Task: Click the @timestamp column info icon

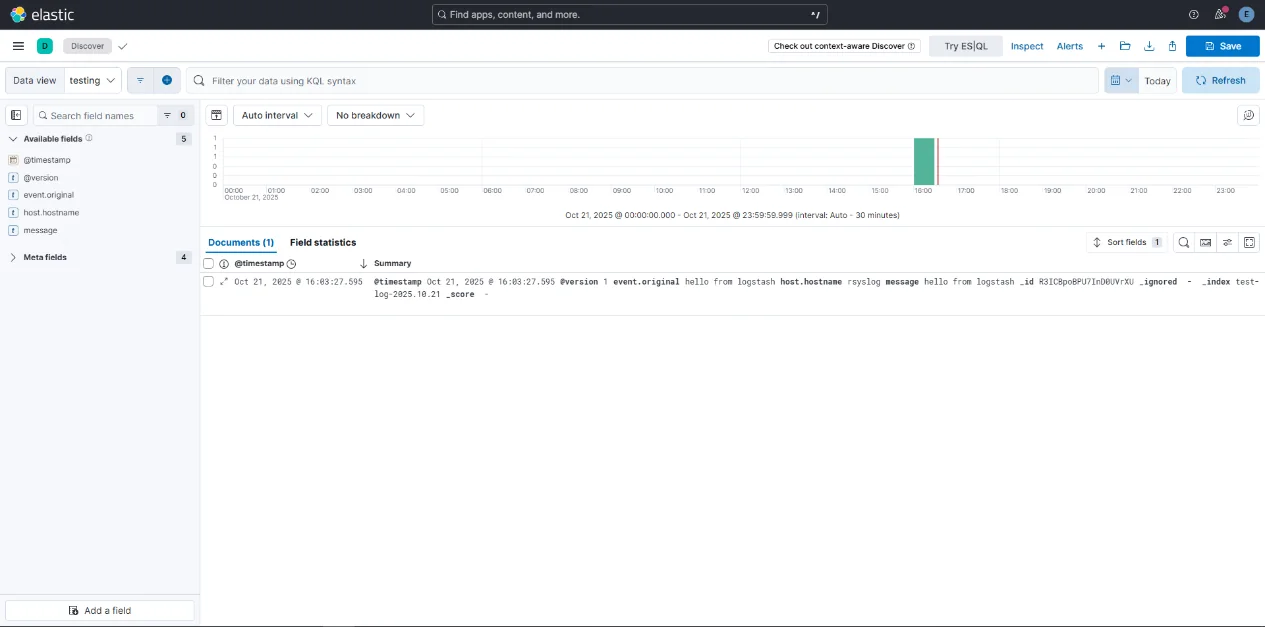Action: pos(224,263)
